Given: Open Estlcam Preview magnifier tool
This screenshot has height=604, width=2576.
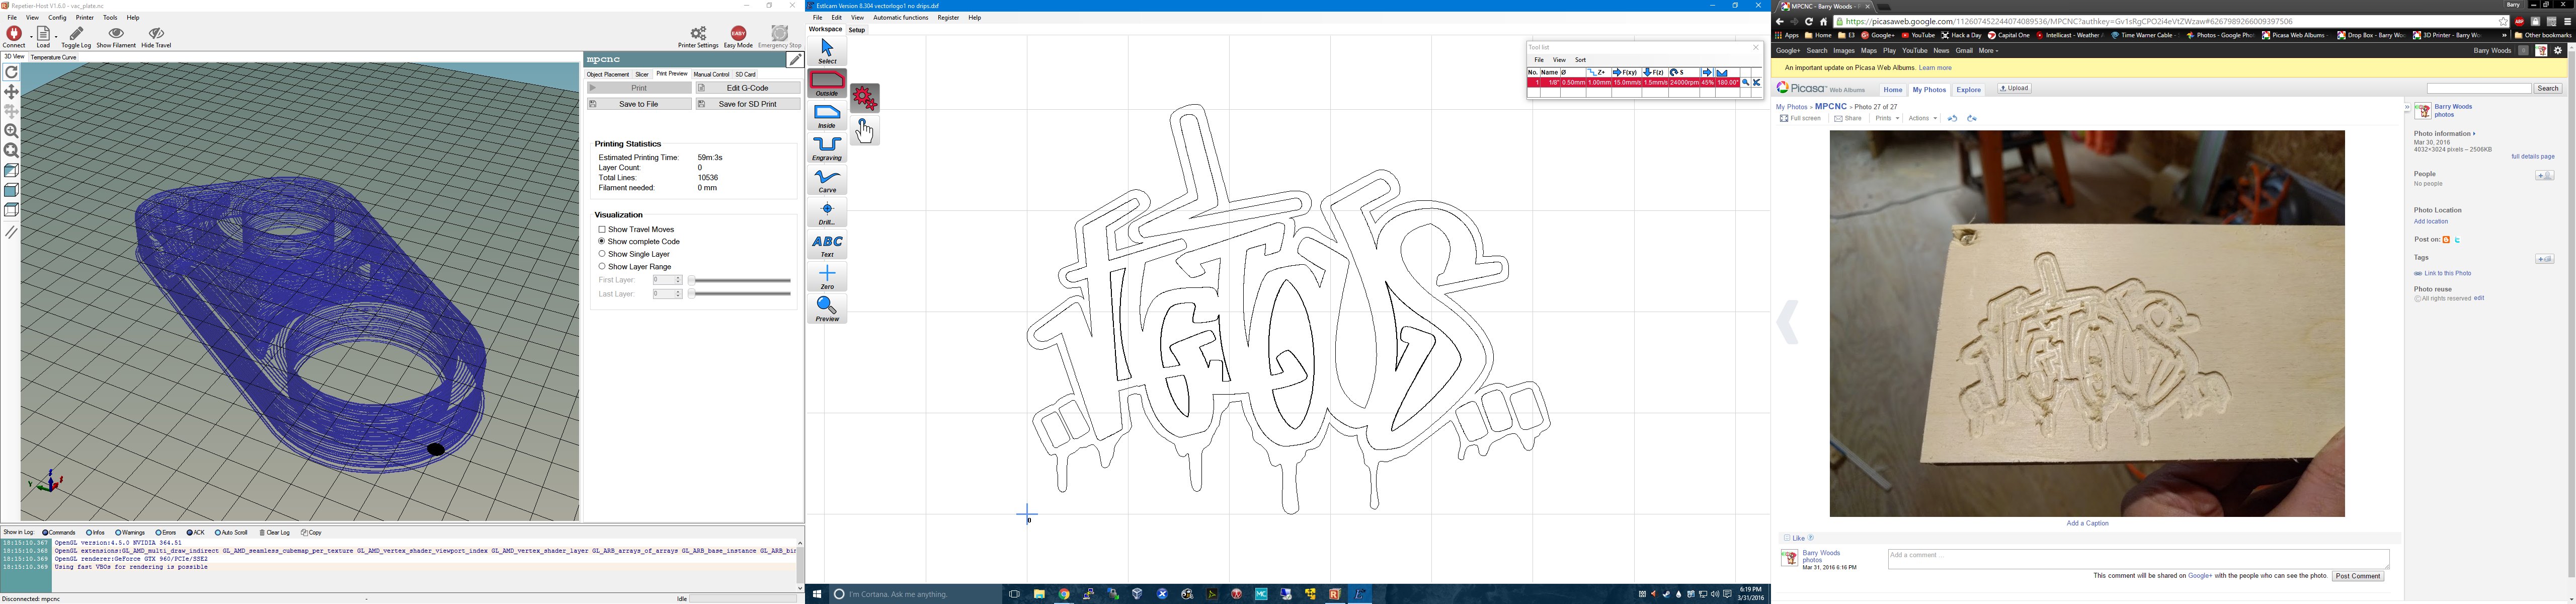Looking at the screenshot, I should 827,309.
